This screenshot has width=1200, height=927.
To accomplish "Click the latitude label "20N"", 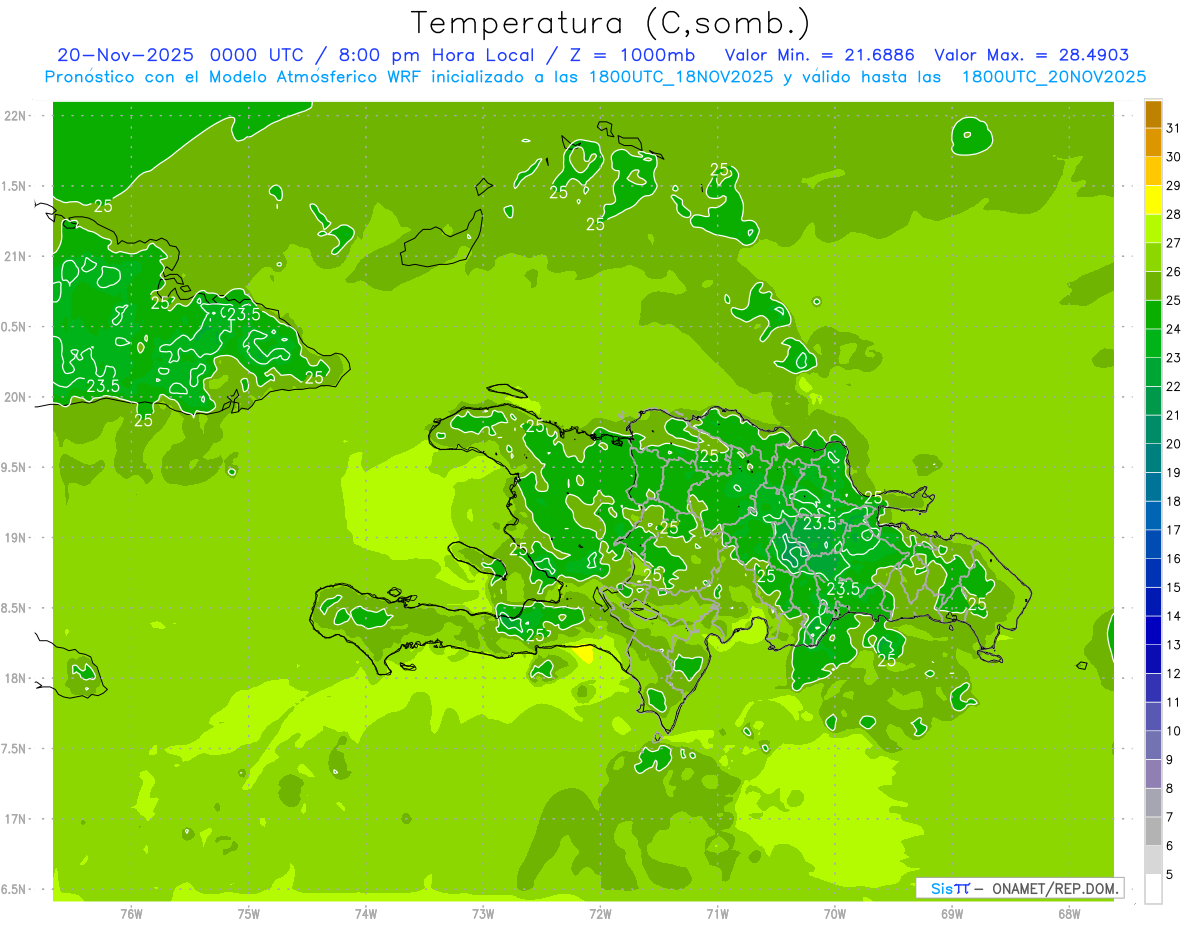I will point(17,397).
